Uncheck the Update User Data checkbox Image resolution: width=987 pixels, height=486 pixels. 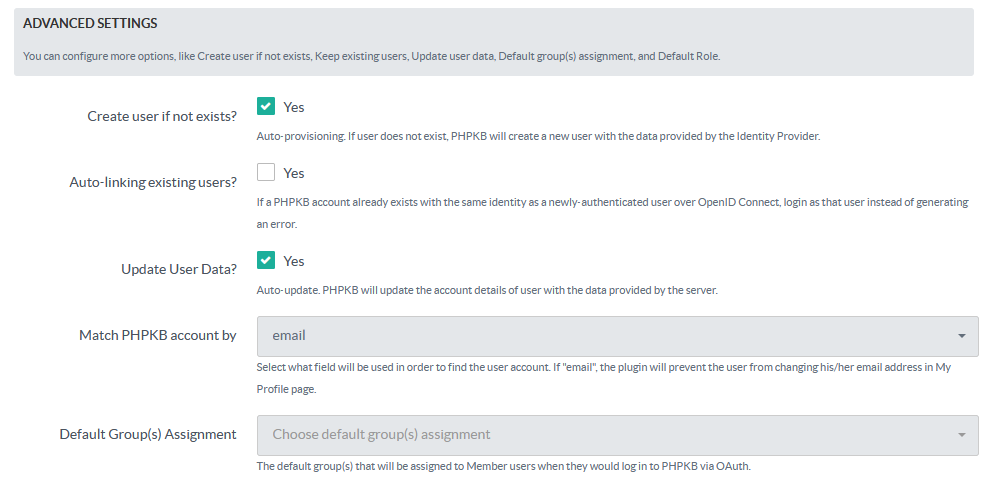(x=266, y=261)
